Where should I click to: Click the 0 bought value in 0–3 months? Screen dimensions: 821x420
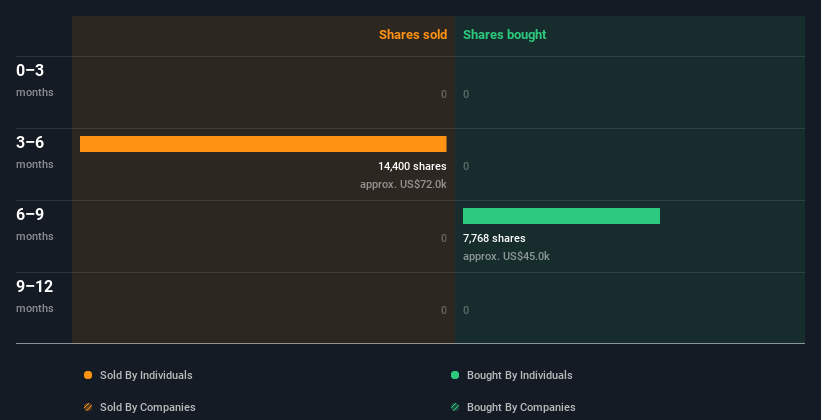466,94
